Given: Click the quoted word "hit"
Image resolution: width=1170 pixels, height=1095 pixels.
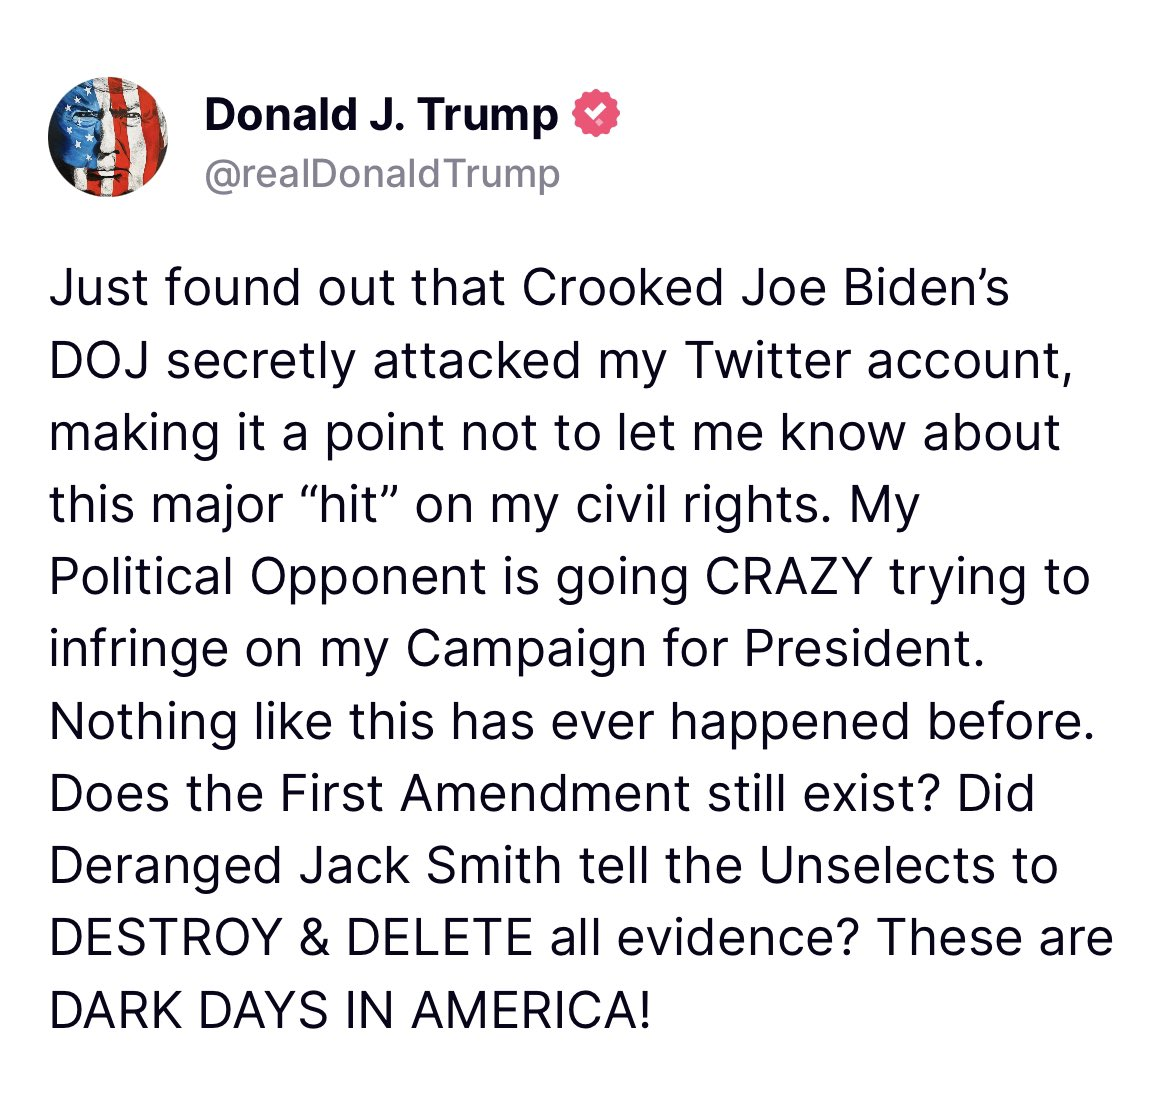Looking at the screenshot, I should [337, 505].
